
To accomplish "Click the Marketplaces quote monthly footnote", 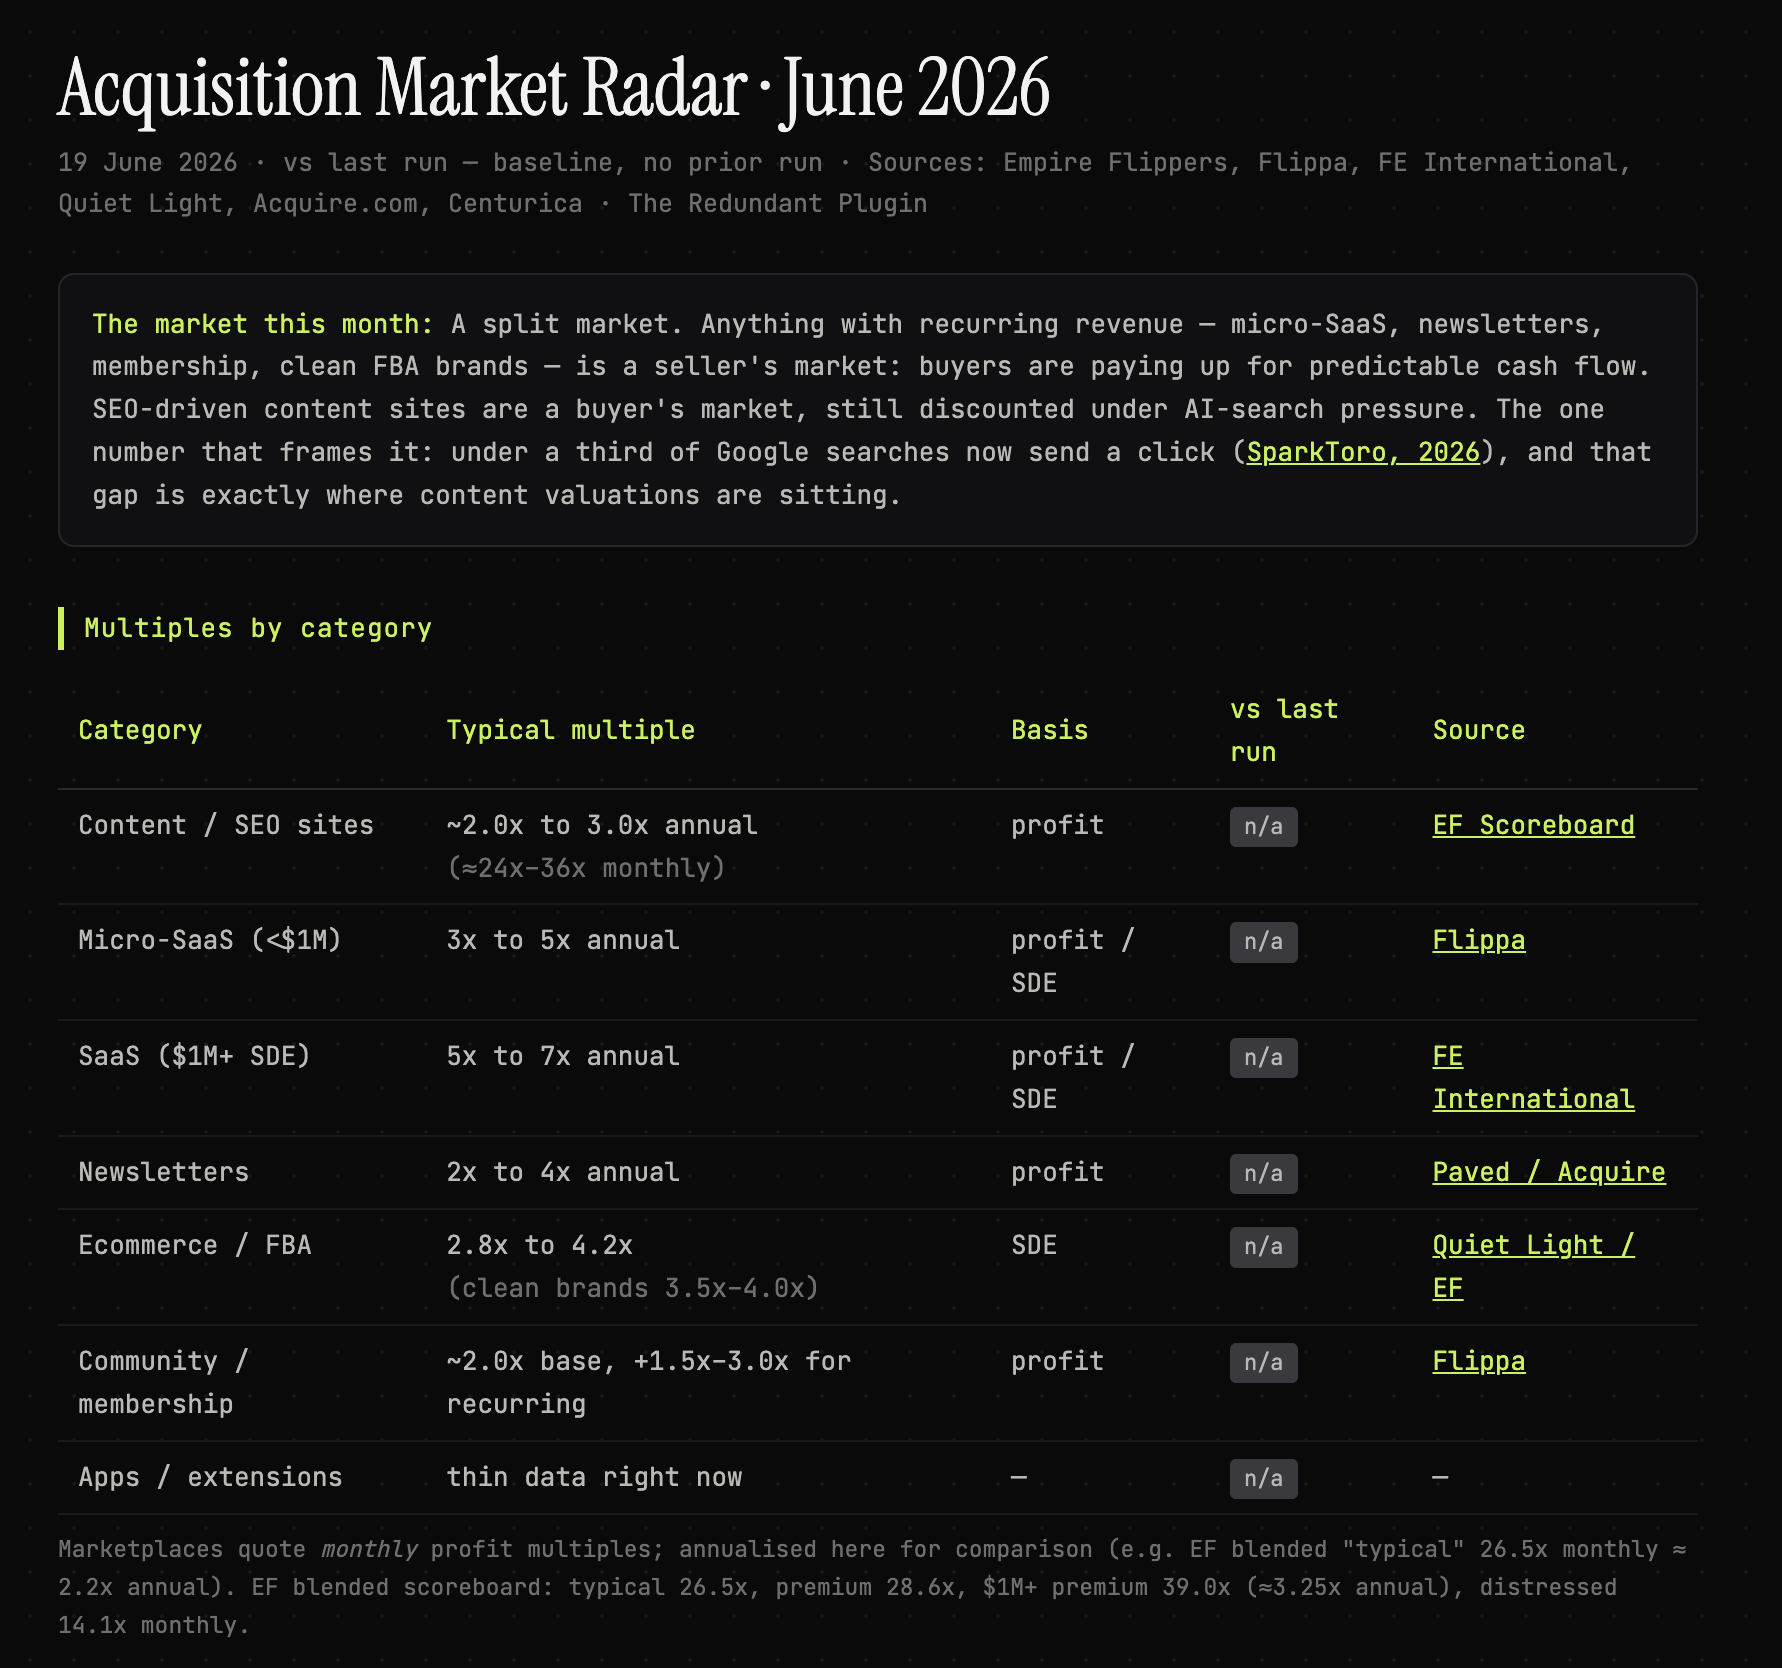I will [873, 1587].
